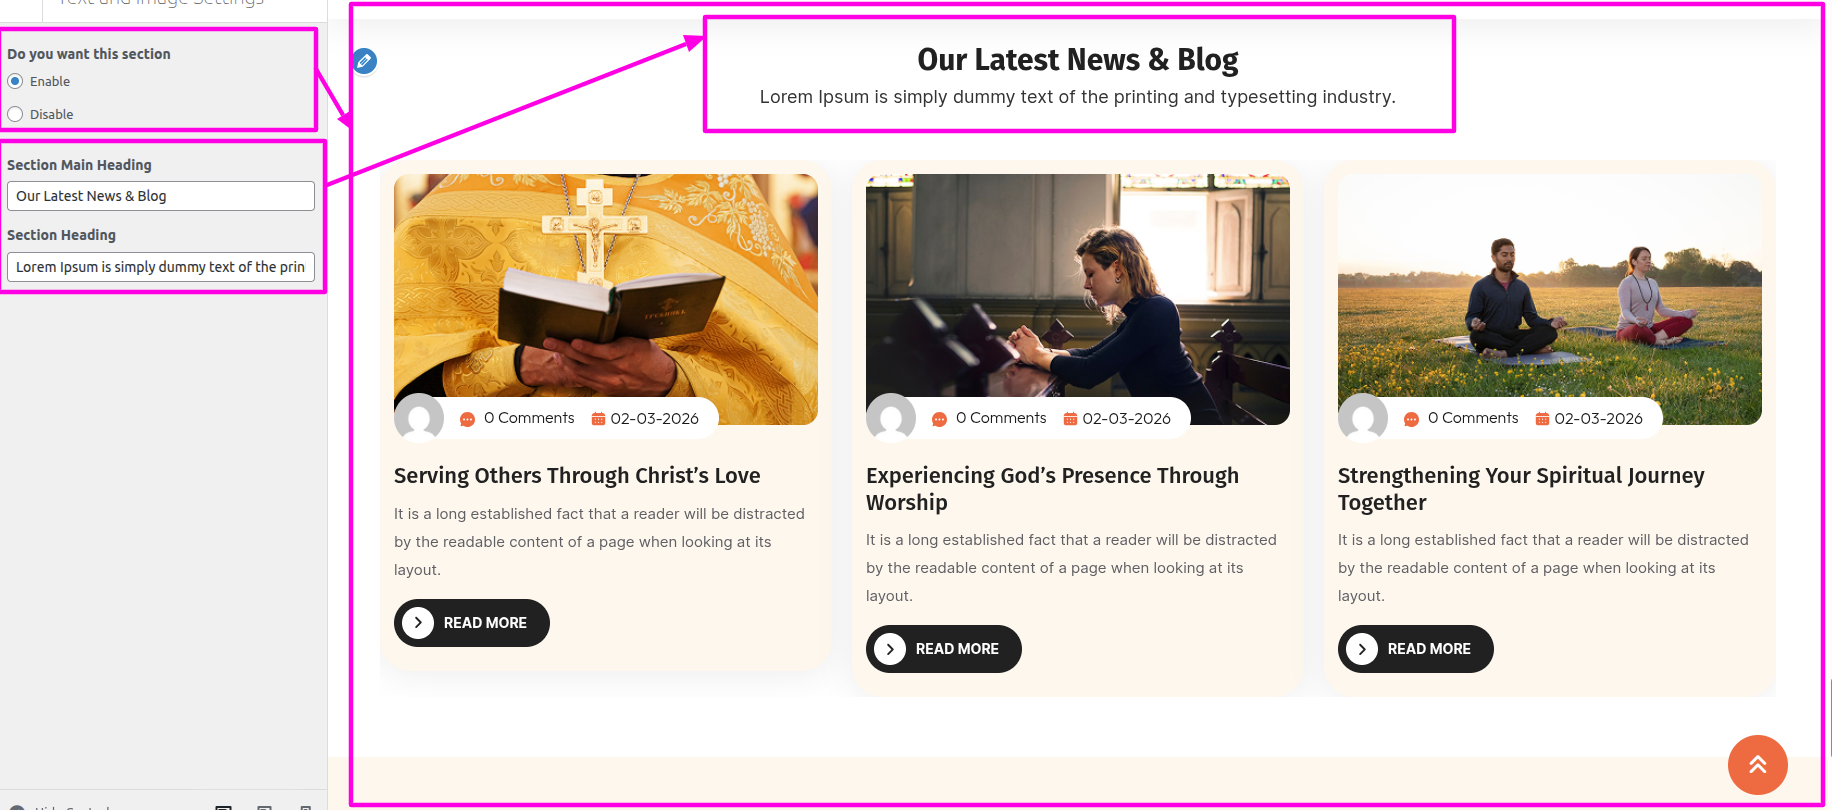Click the Section Heading text input
The image size is (1832, 810).
click(x=161, y=267)
